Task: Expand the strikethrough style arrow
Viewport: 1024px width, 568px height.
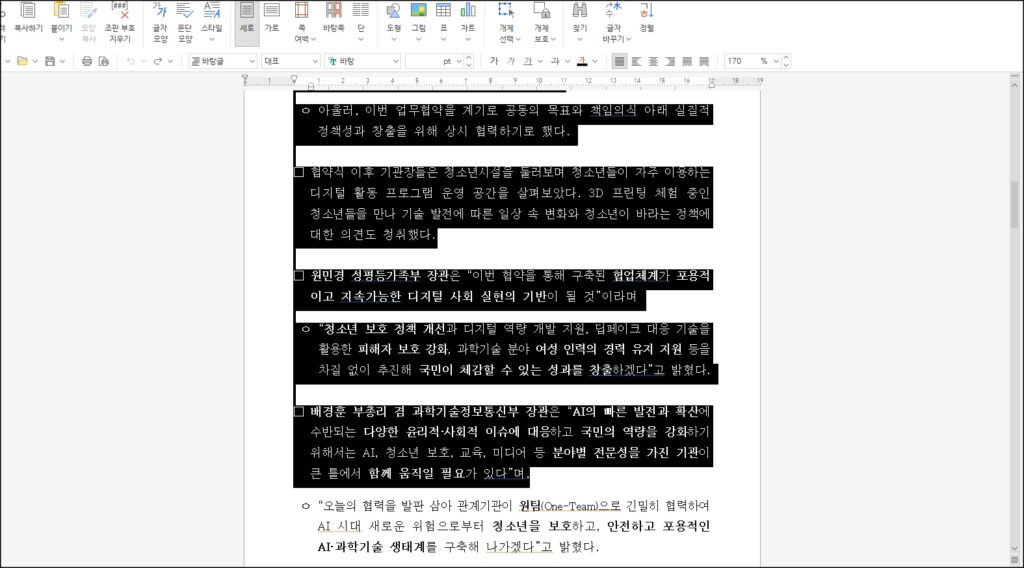Action: coord(567,61)
